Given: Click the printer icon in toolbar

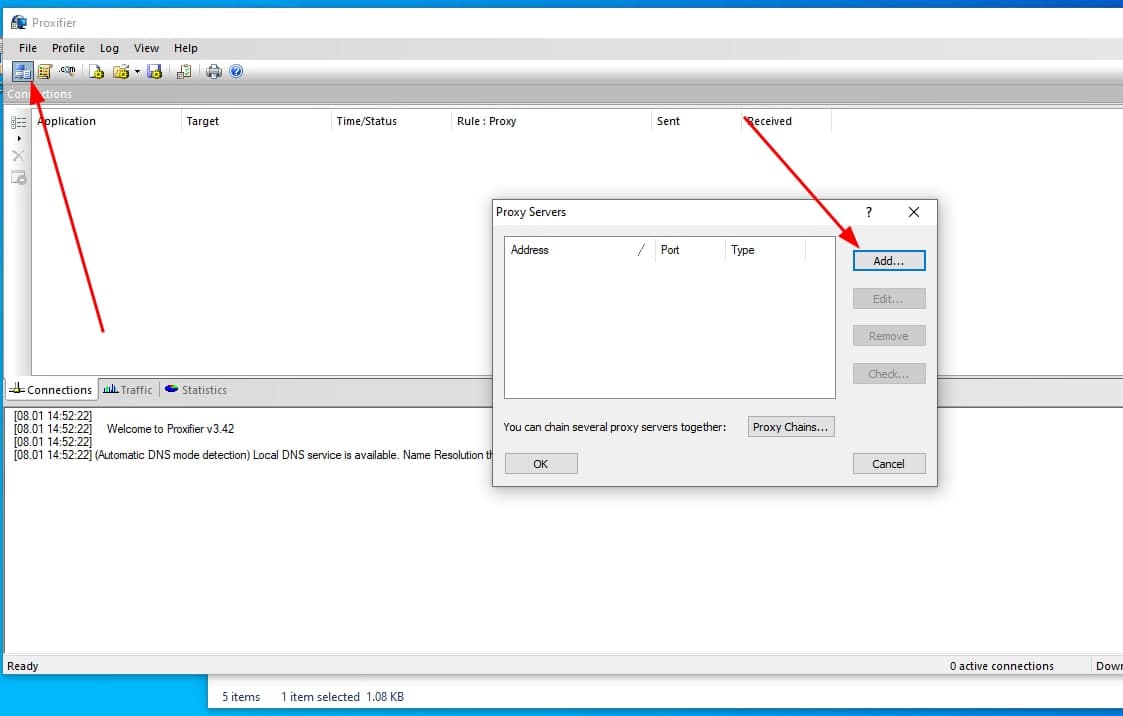Looking at the screenshot, I should 213,71.
